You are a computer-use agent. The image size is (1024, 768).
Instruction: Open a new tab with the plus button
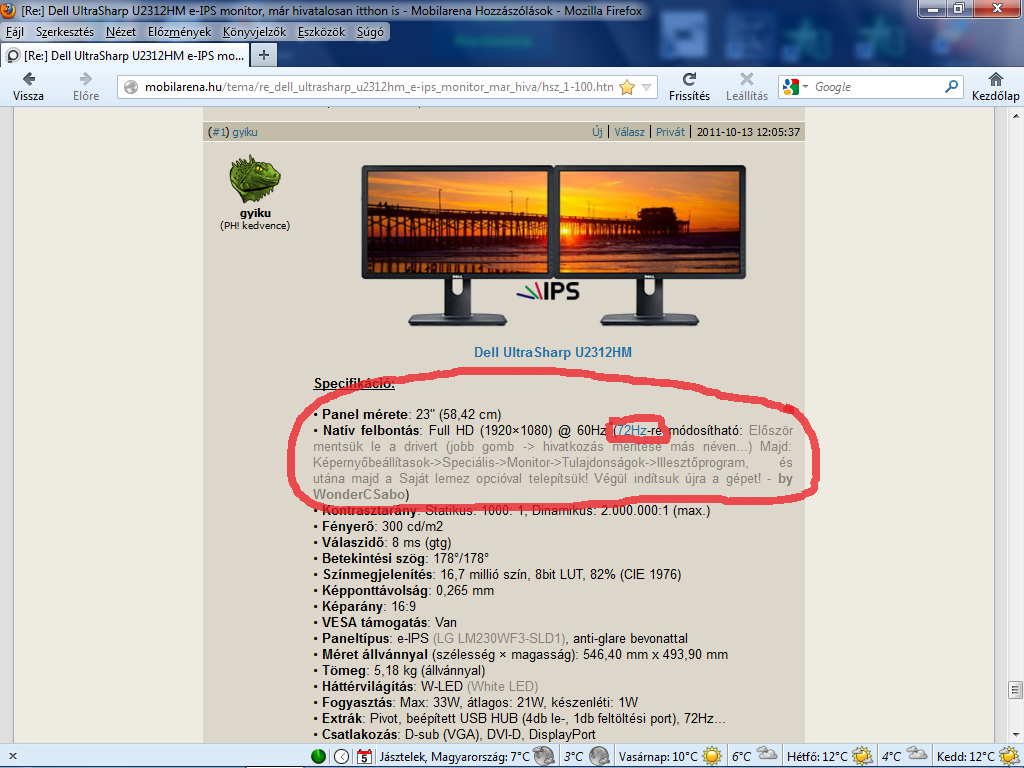pos(263,55)
